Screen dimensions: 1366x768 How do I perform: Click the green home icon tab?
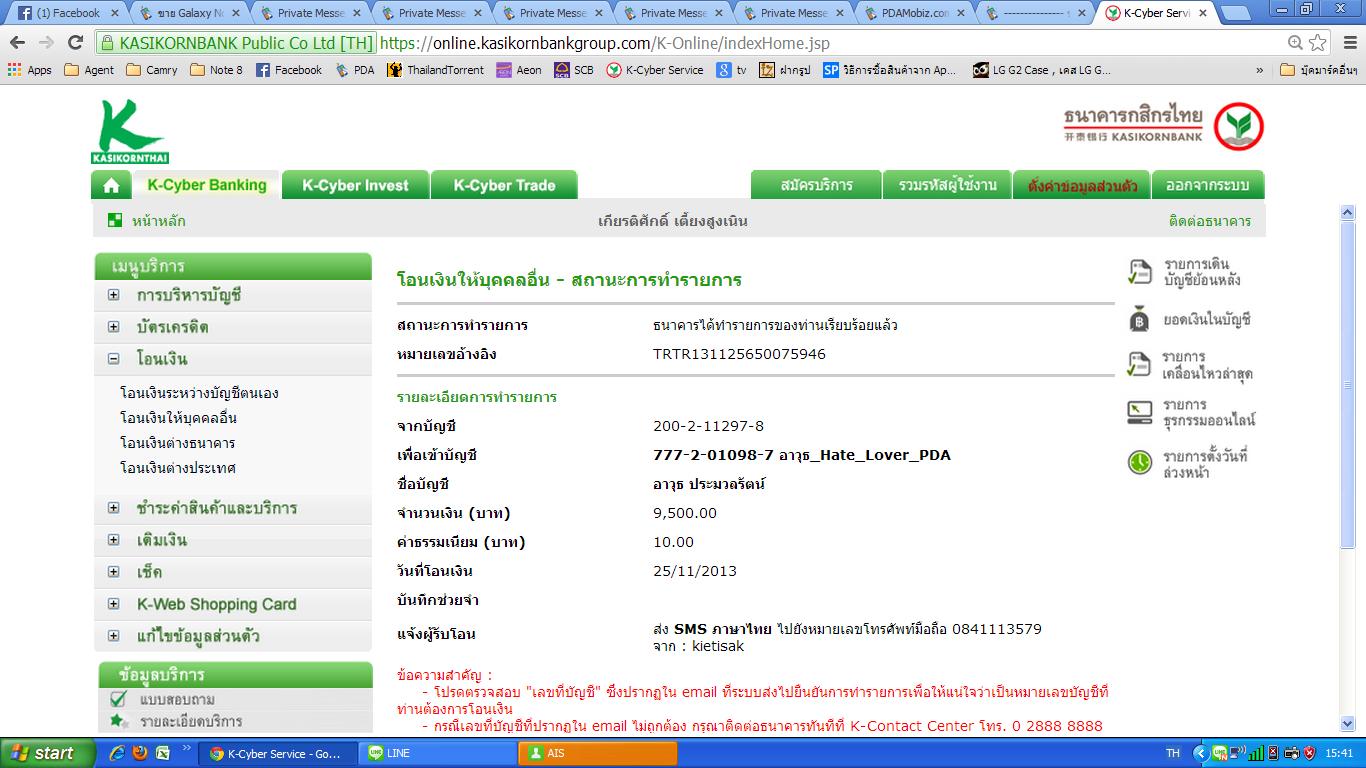(111, 185)
